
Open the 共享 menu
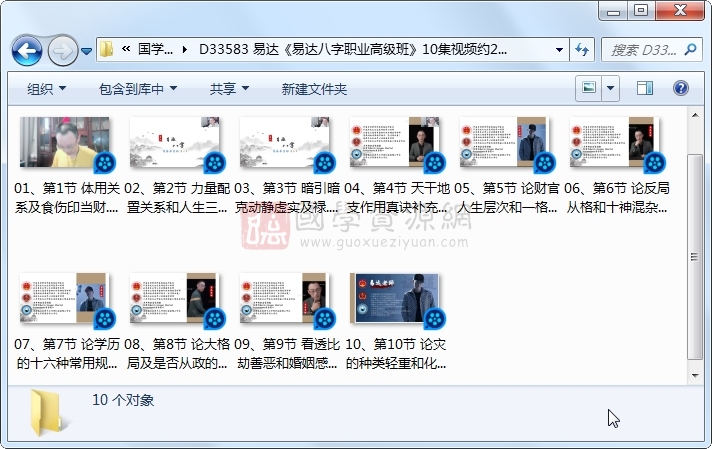click(229, 89)
